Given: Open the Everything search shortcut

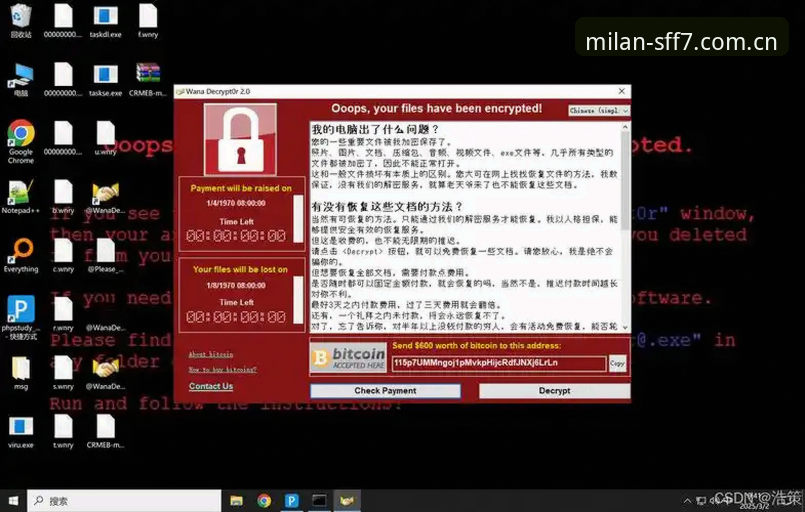Looking at the screenshot, I should click(x=21, y=255).
